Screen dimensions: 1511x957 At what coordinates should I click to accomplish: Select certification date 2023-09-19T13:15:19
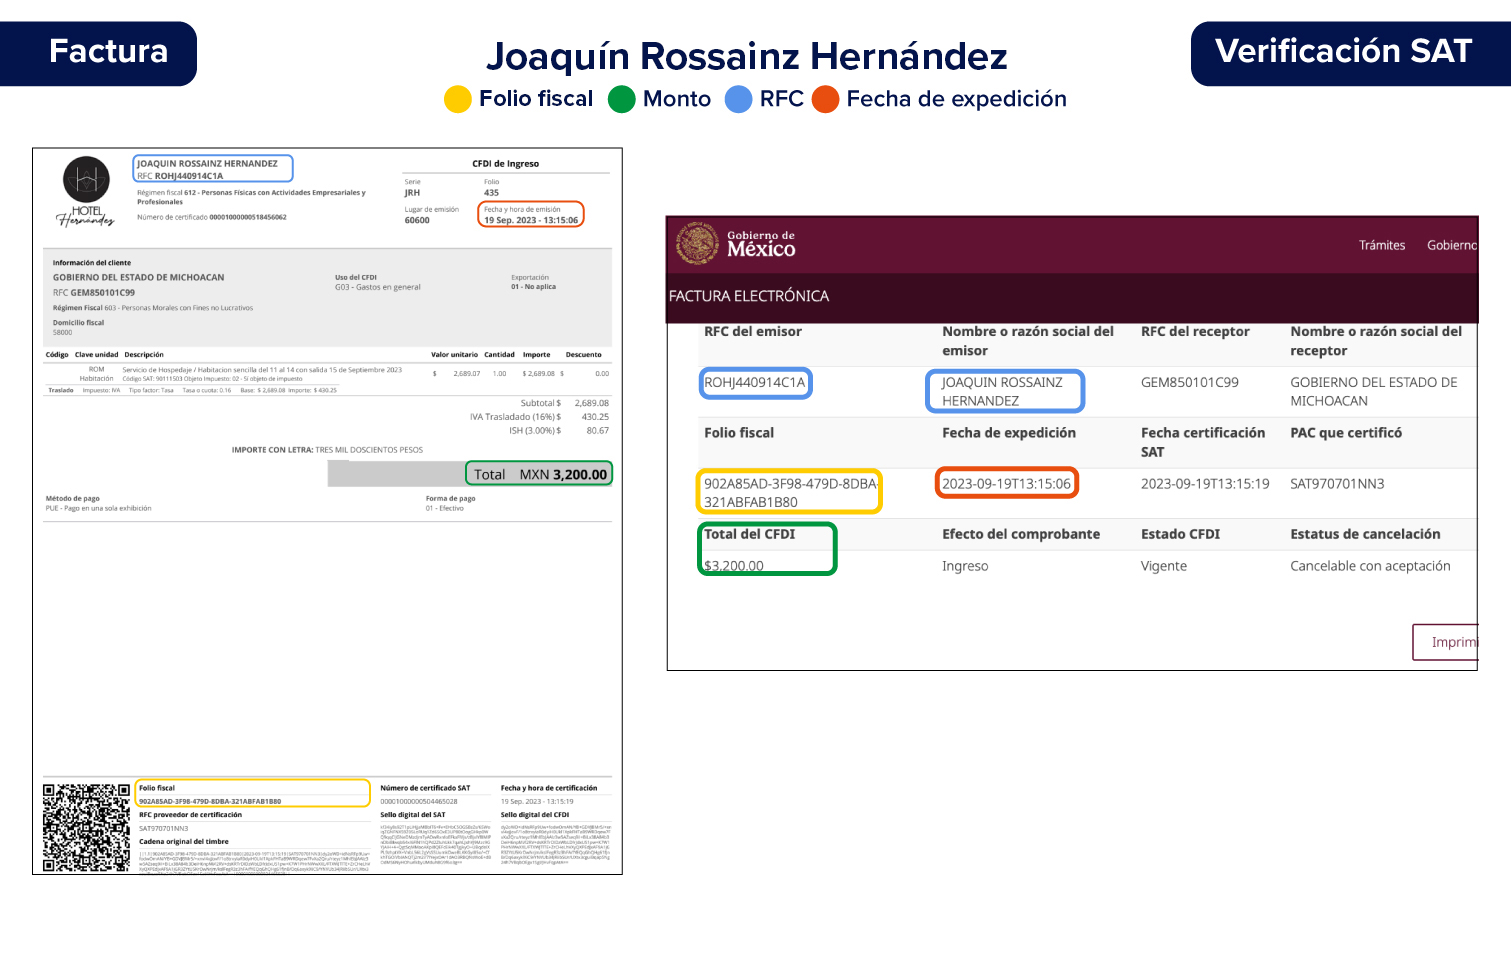click(1205, 483)
